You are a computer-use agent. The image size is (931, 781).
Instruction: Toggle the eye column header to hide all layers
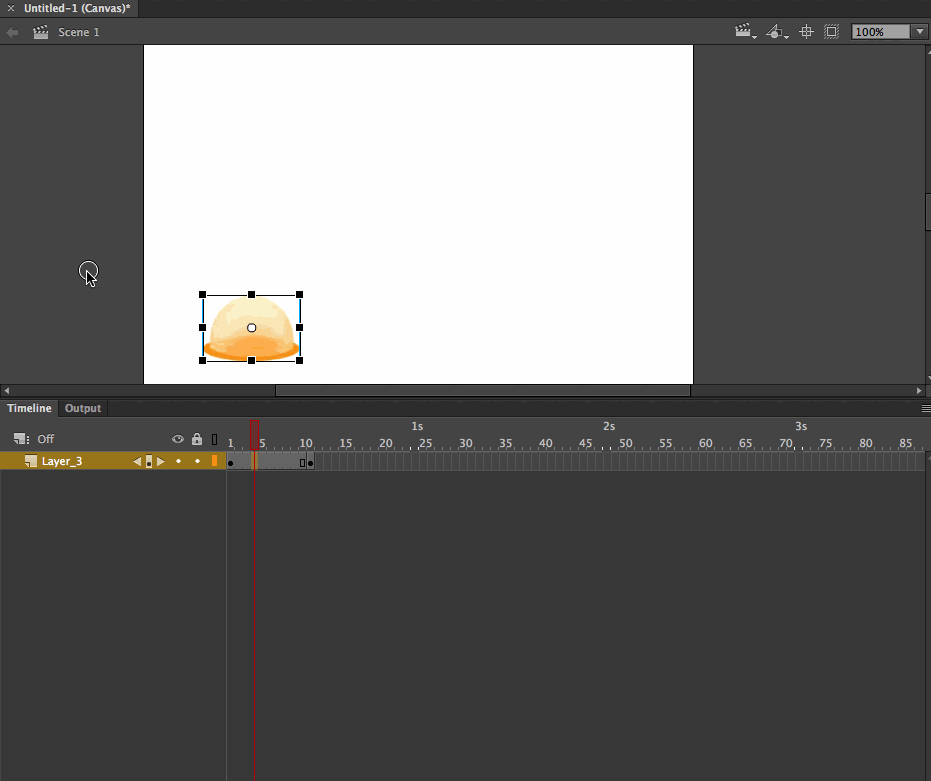point(178,439)
